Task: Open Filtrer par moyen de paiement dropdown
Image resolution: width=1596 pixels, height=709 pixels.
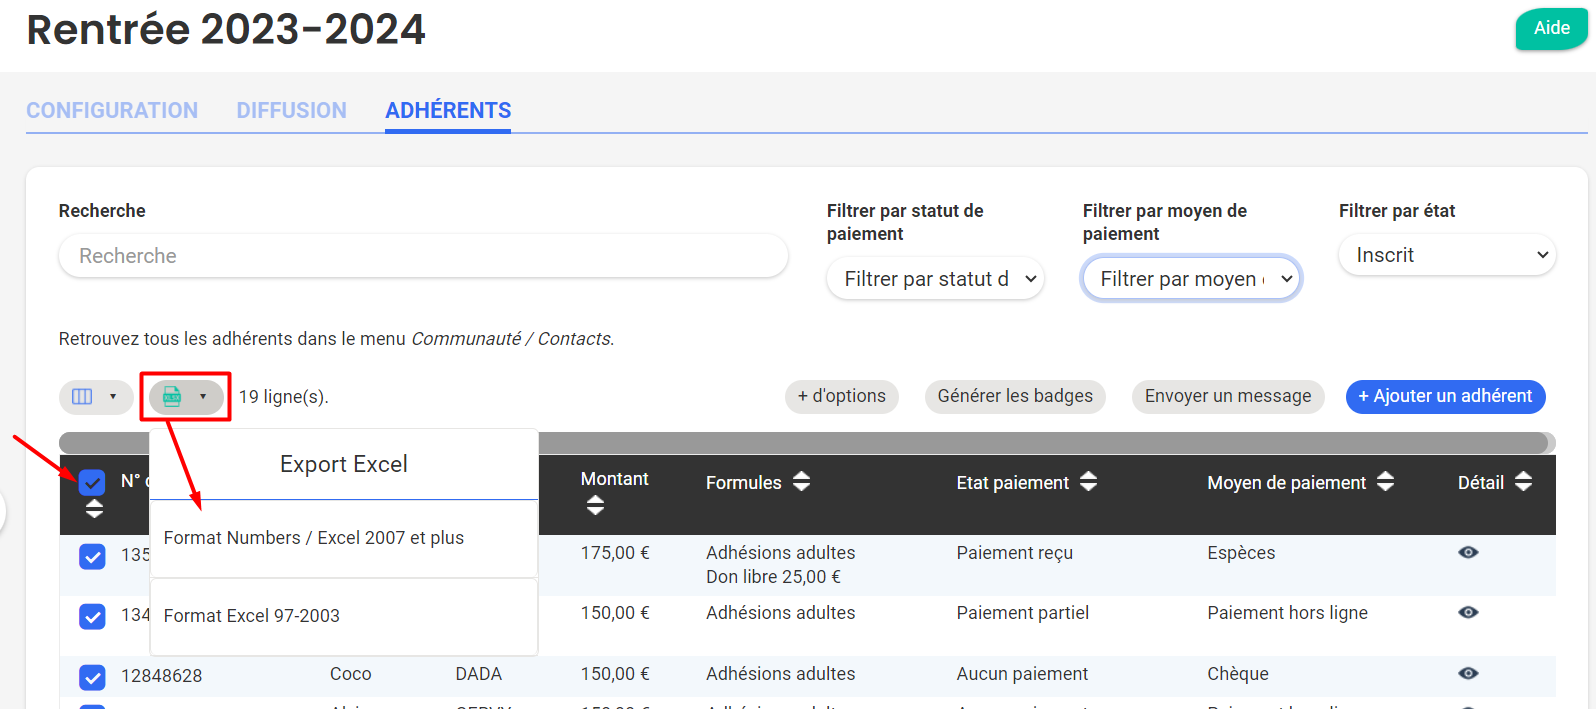Action: [x=1191, y=279]
